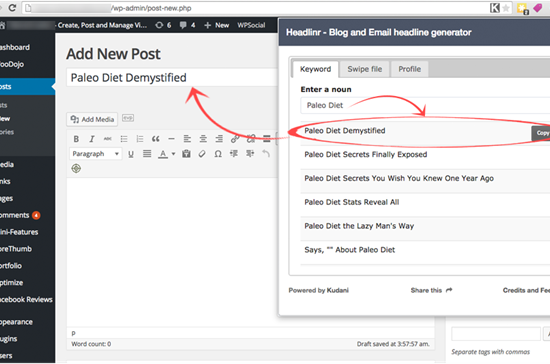Switch to the Swipe file tab
This screenshot has height=364, width=550.
tap(364, 69)
